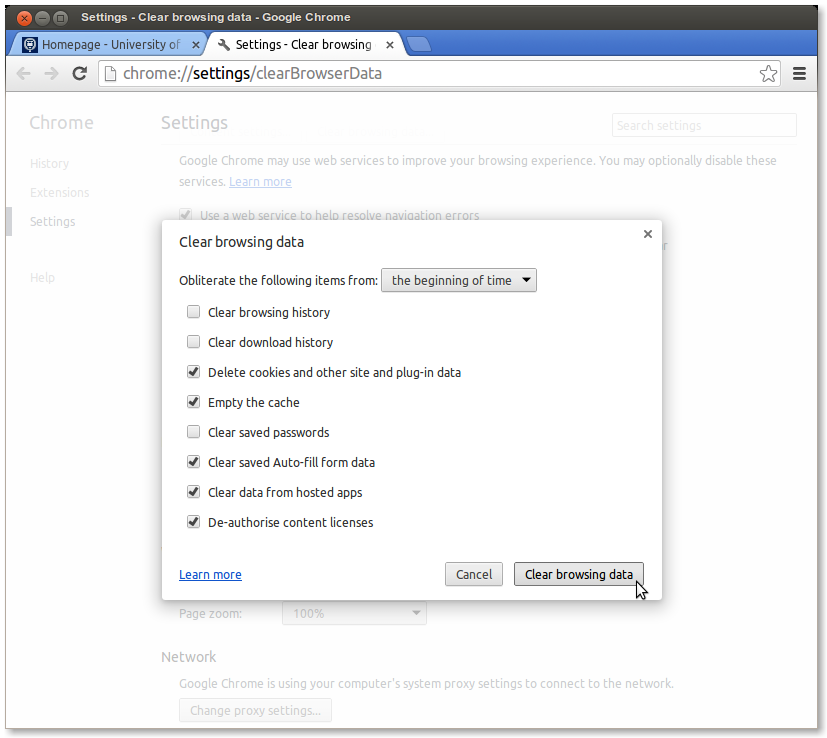Viewport: 827px width, 738px height.
Task: Focus the address bar URL
Action: point(438,73)
